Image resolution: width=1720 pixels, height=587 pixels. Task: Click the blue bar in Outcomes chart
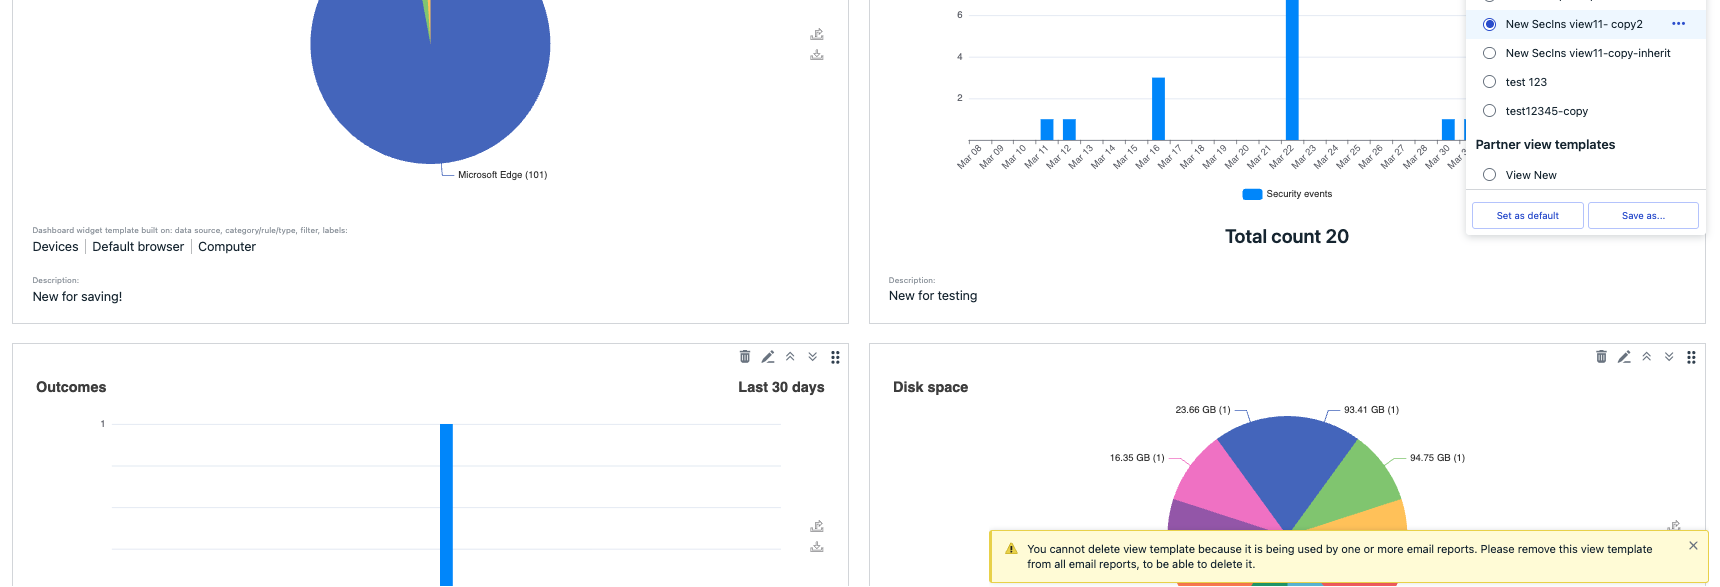(x=446, y=505)
